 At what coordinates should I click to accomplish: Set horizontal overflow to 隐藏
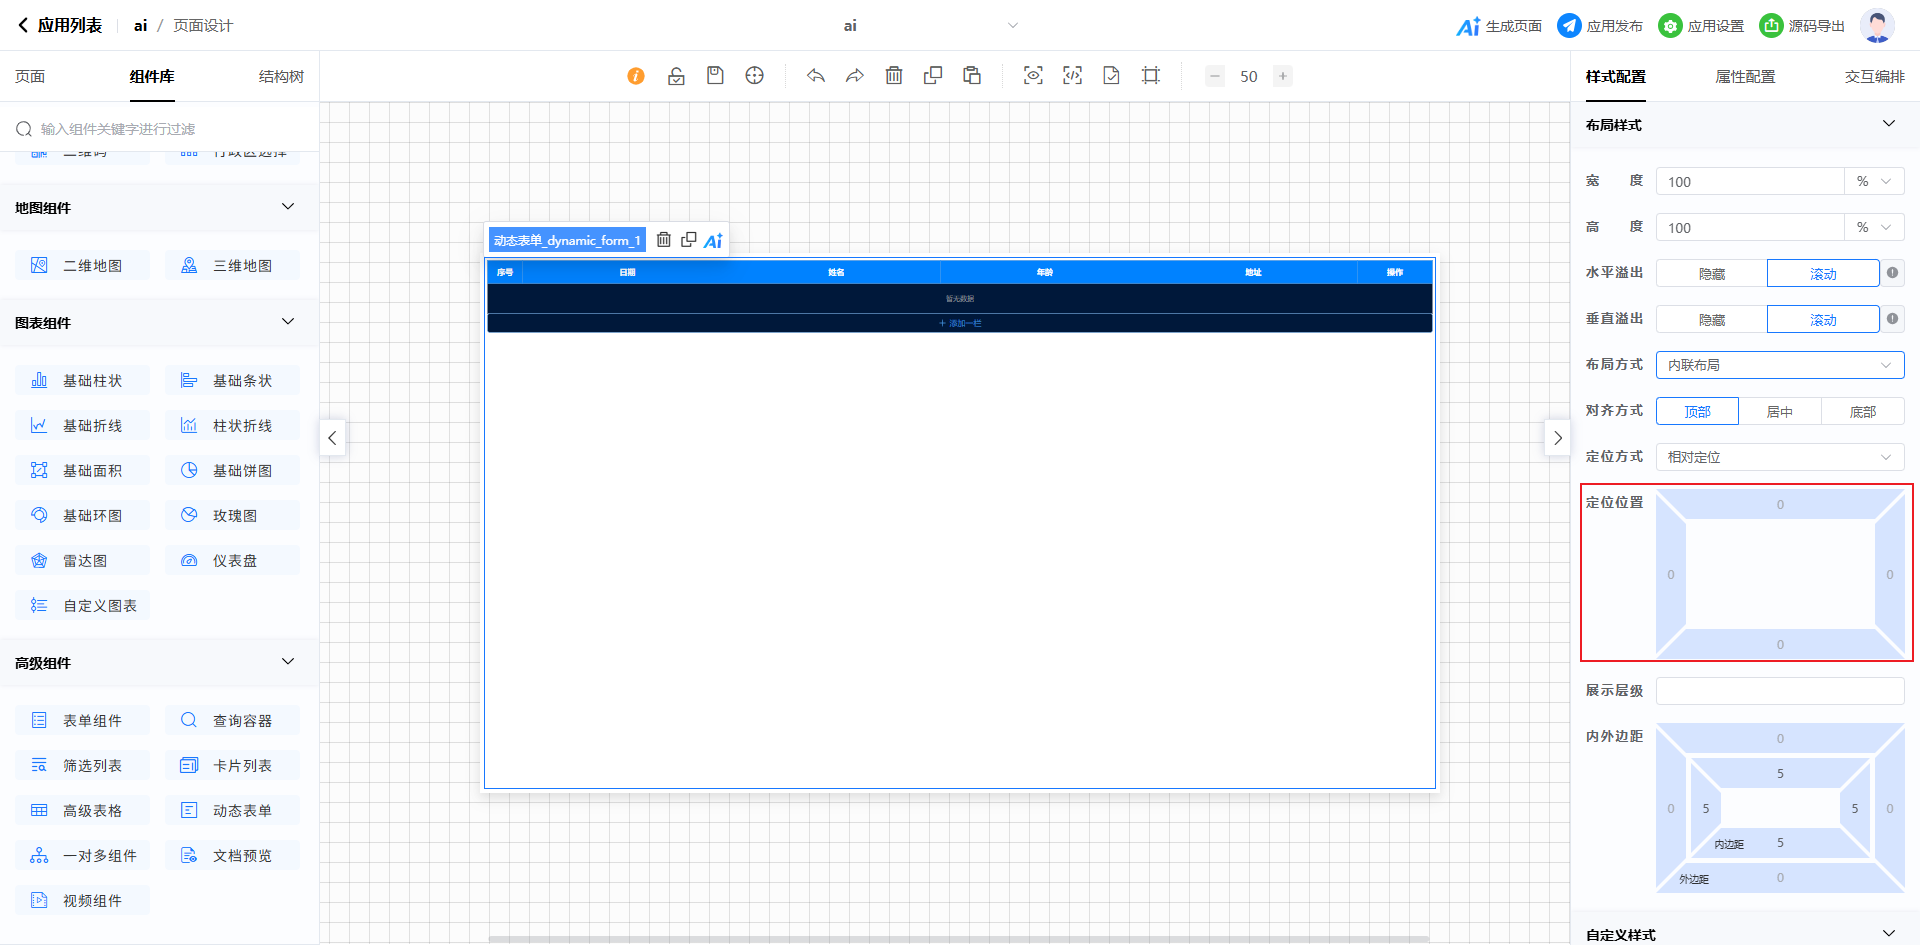click(x=1711, y=274)
